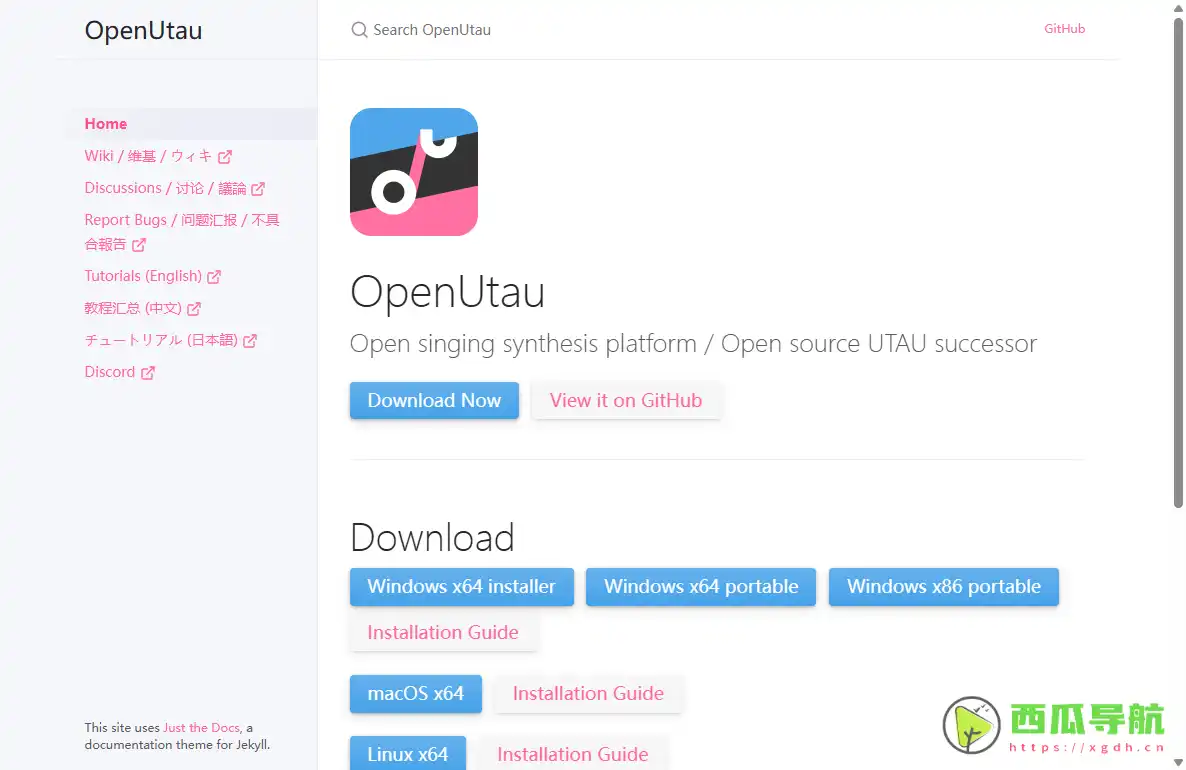Image resolution: width=1186 pixels, height=770 pixels.
Task: Click the search magnifier icon
Action: point(359,29)
